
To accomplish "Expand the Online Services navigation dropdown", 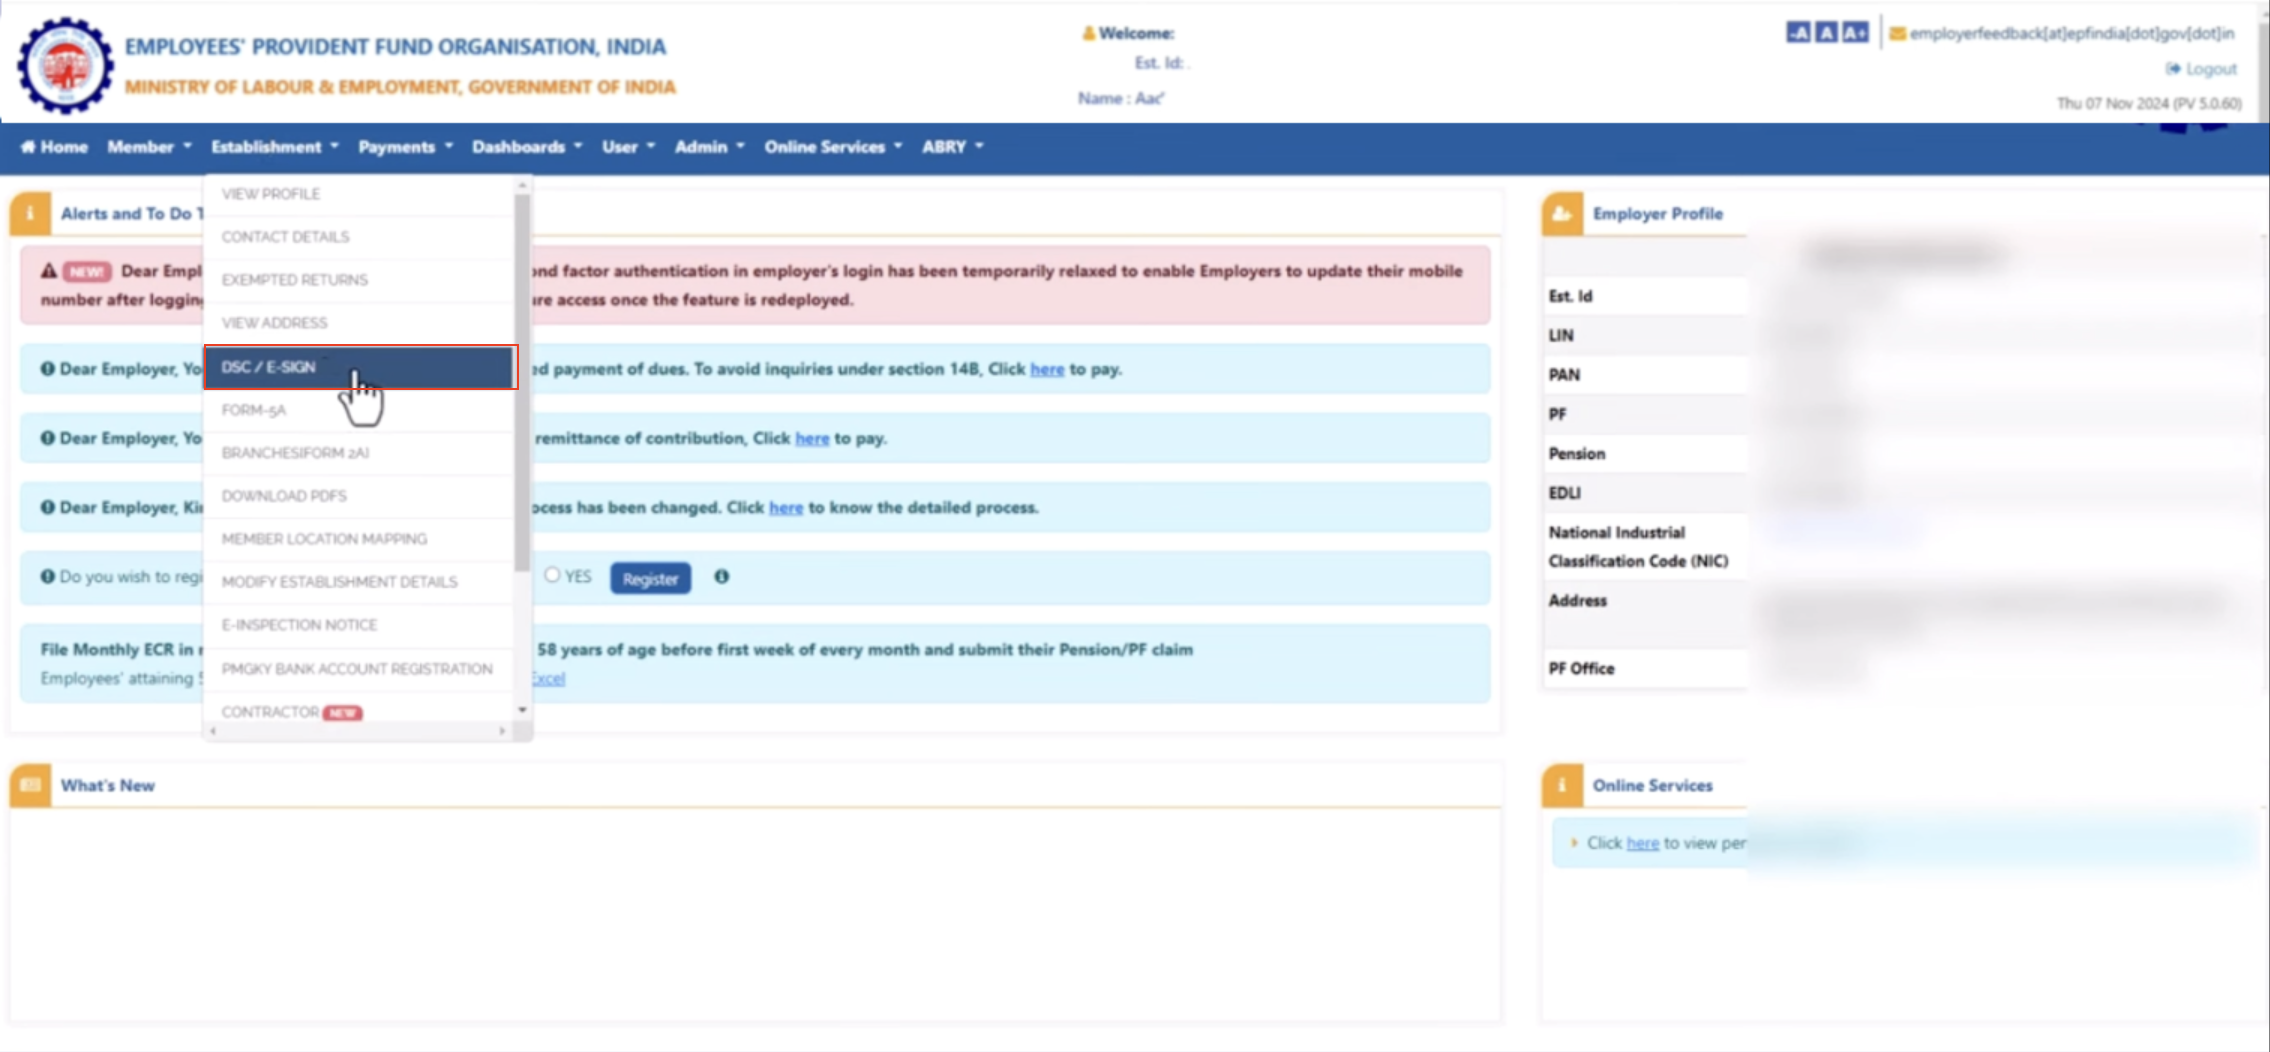I will pos(833,147).
